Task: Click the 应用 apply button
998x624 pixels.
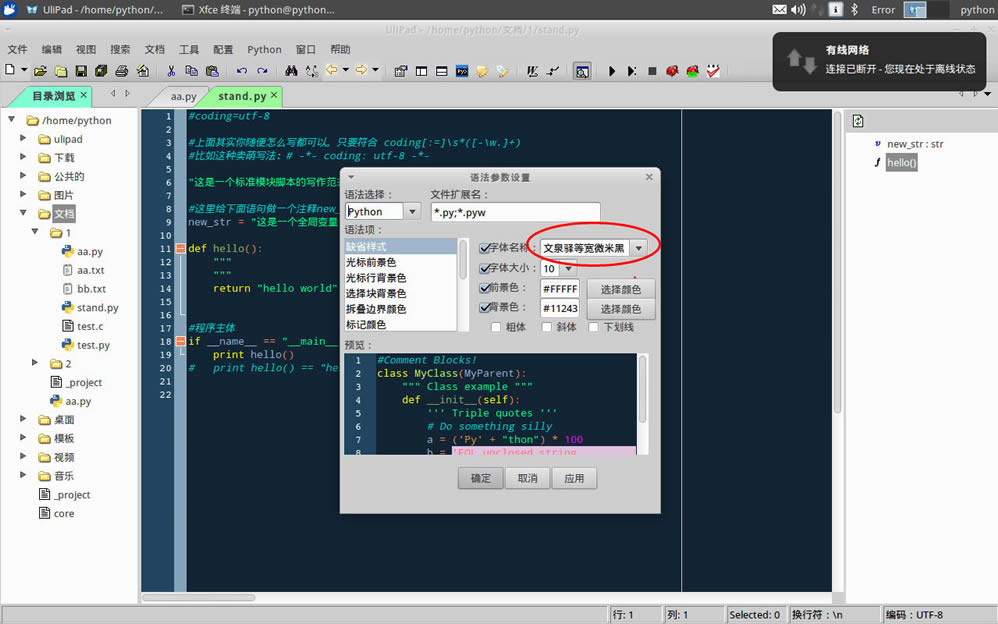Action: (573, 478)
